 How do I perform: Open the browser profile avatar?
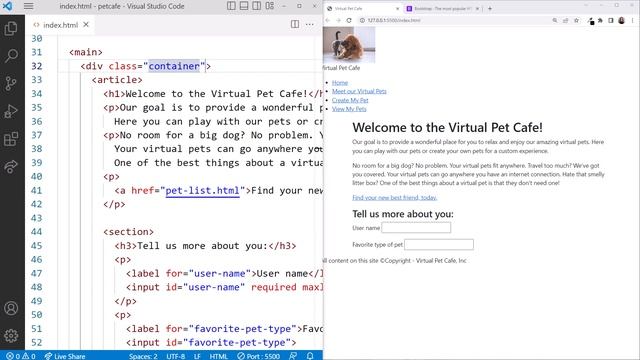622,20
